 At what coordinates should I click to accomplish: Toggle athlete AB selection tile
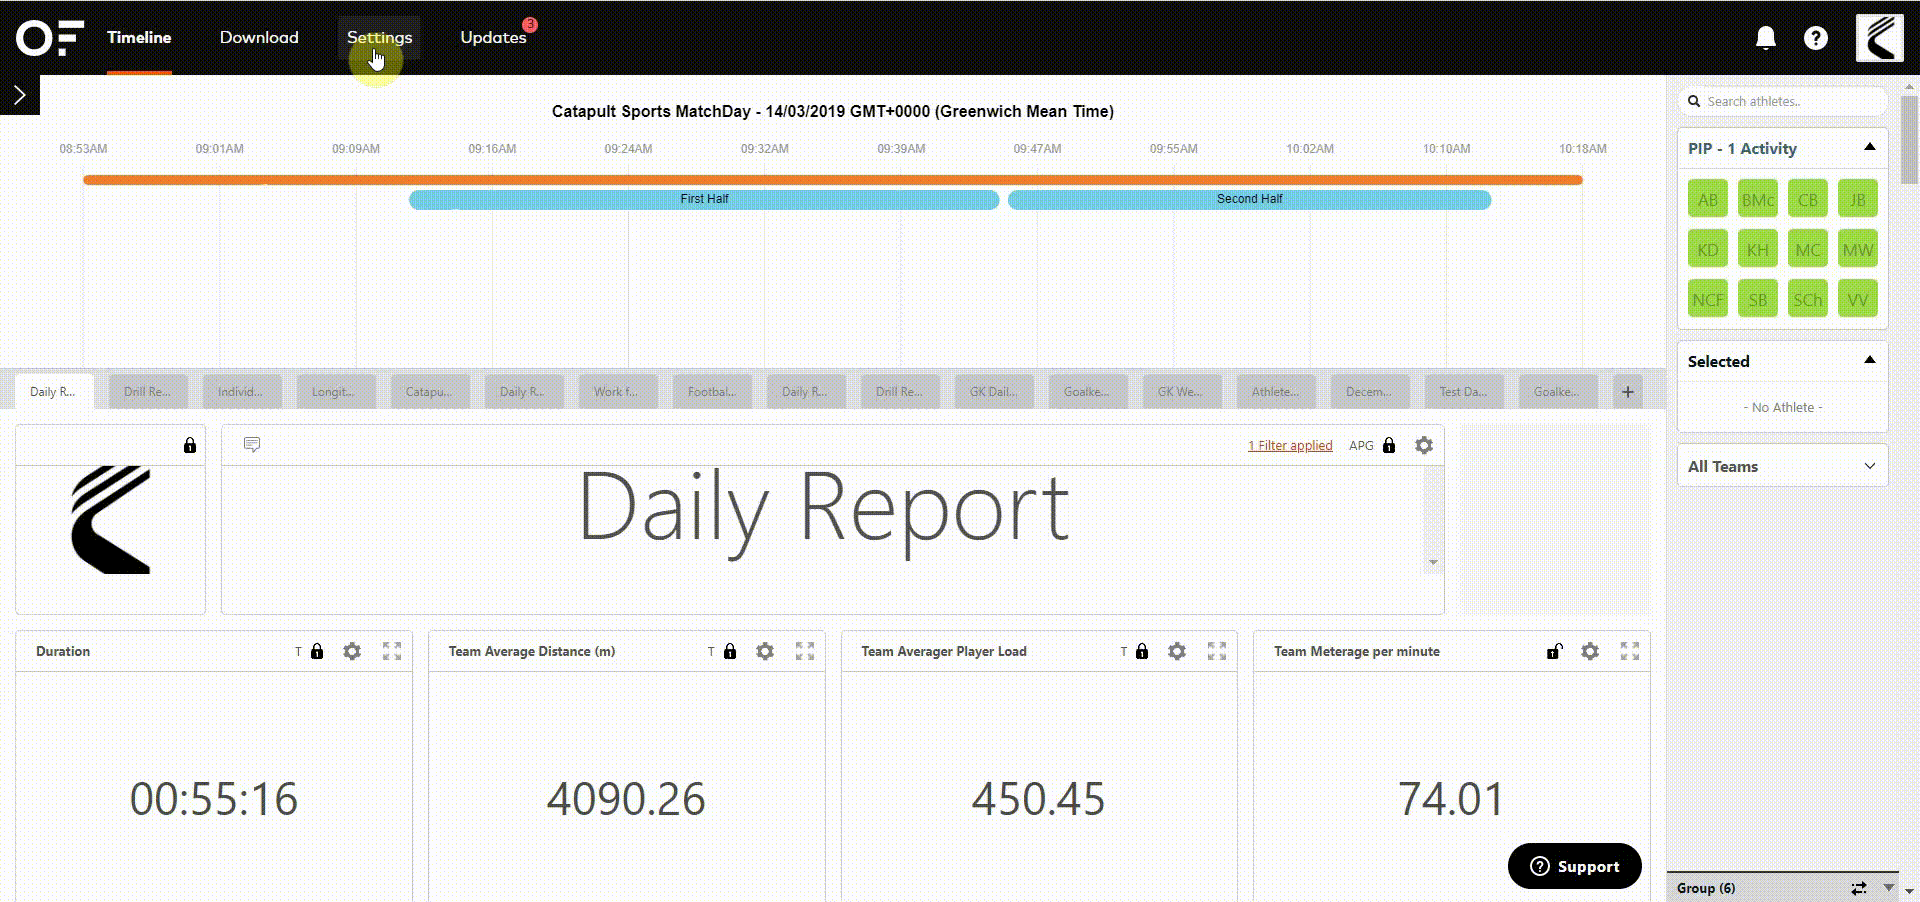1708,199
